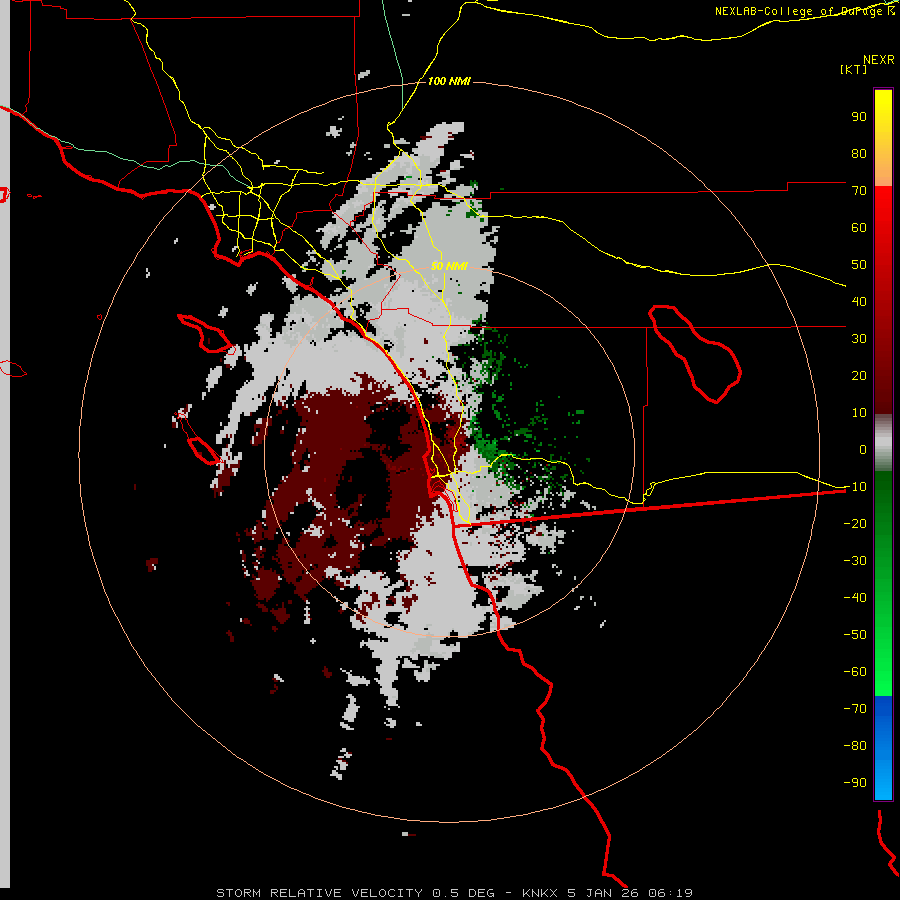Click the -80 value on velocity scale
The height and width of the screenshot is (900, 900).
pos(855,746)
